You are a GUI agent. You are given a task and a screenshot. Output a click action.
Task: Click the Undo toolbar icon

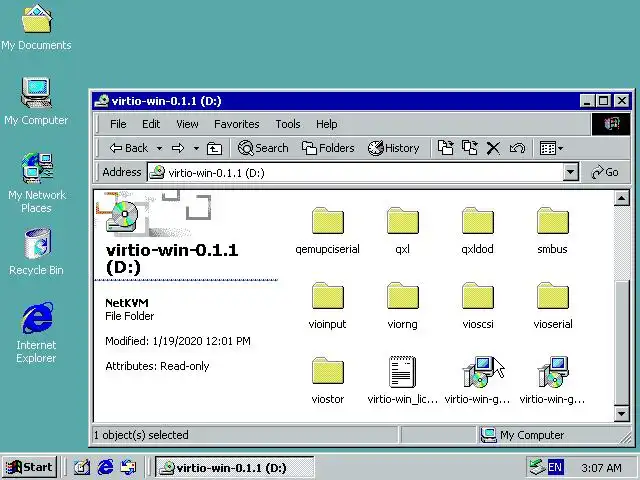pos(517,148)
